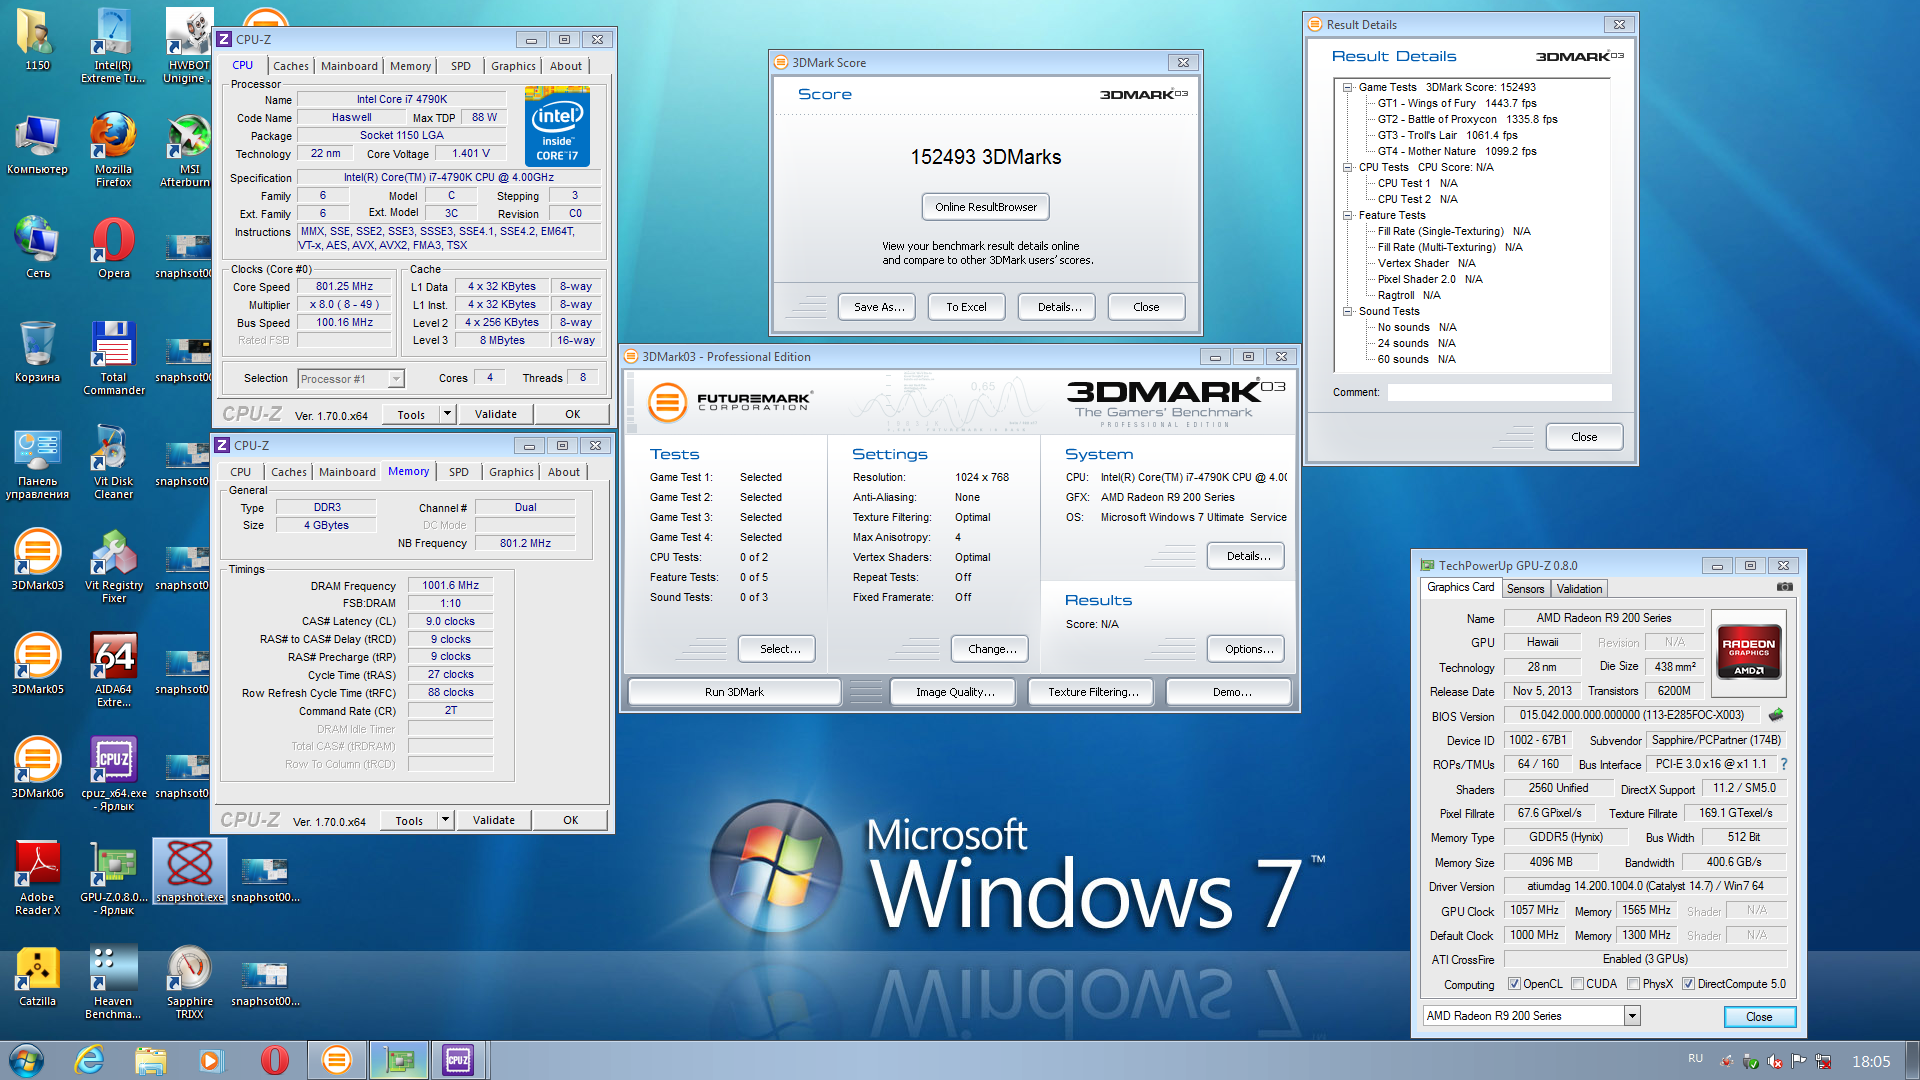The image size is (1920, 1080).
Task: Click the RU language indicator in tray
Action: (1695, 1058)
